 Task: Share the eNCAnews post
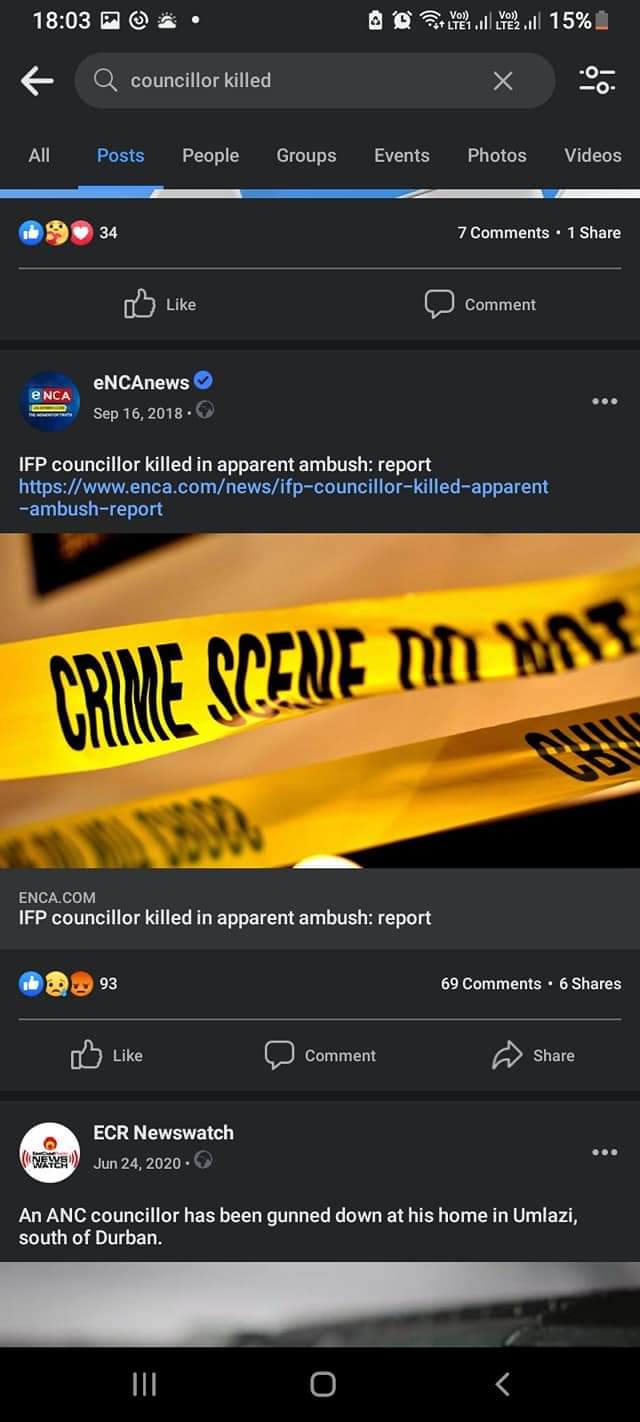coord(533,1055)
